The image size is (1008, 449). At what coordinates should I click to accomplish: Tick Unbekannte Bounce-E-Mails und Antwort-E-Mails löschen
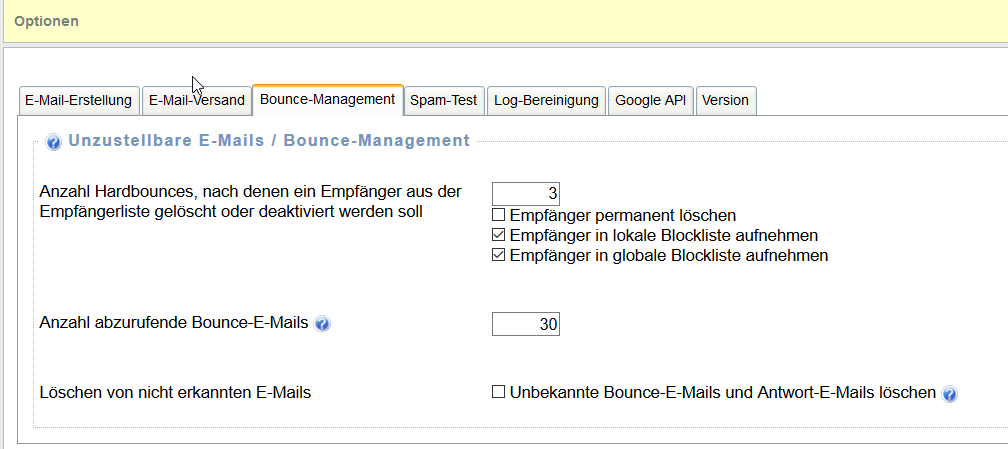tap(498, 393)
